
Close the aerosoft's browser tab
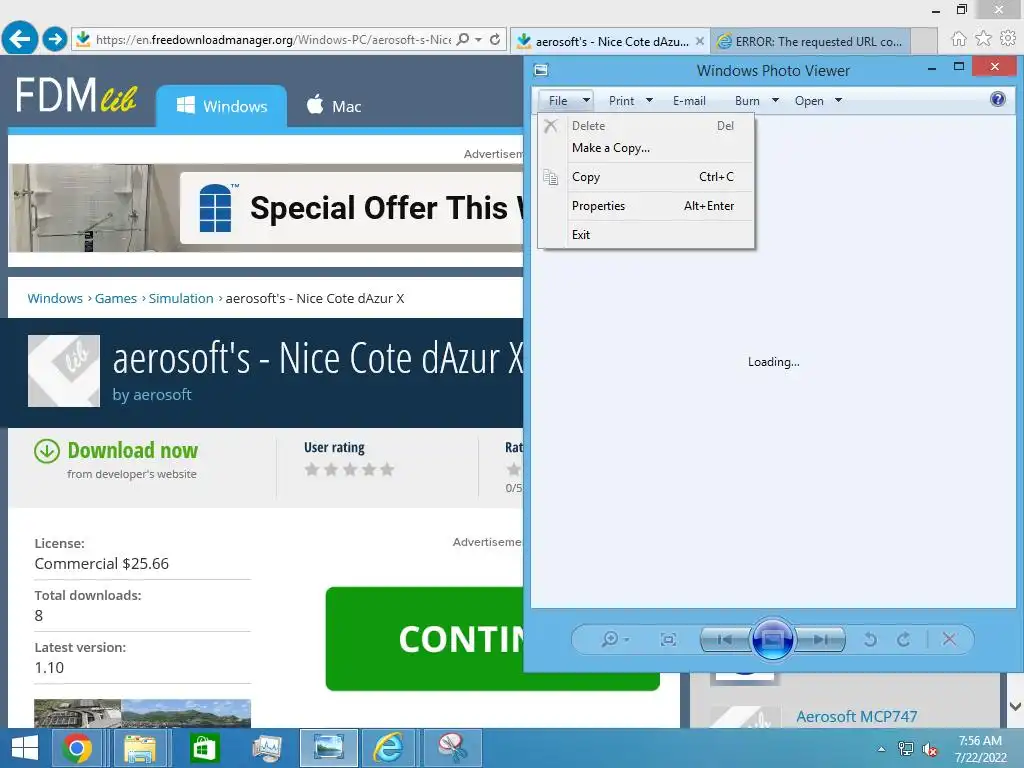coord(699,41)
